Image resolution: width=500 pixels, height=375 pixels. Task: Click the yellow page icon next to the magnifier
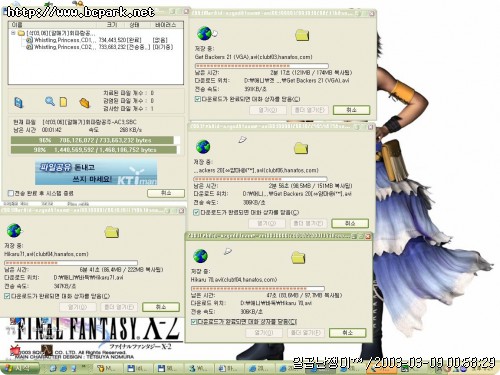tap(63, 102)
